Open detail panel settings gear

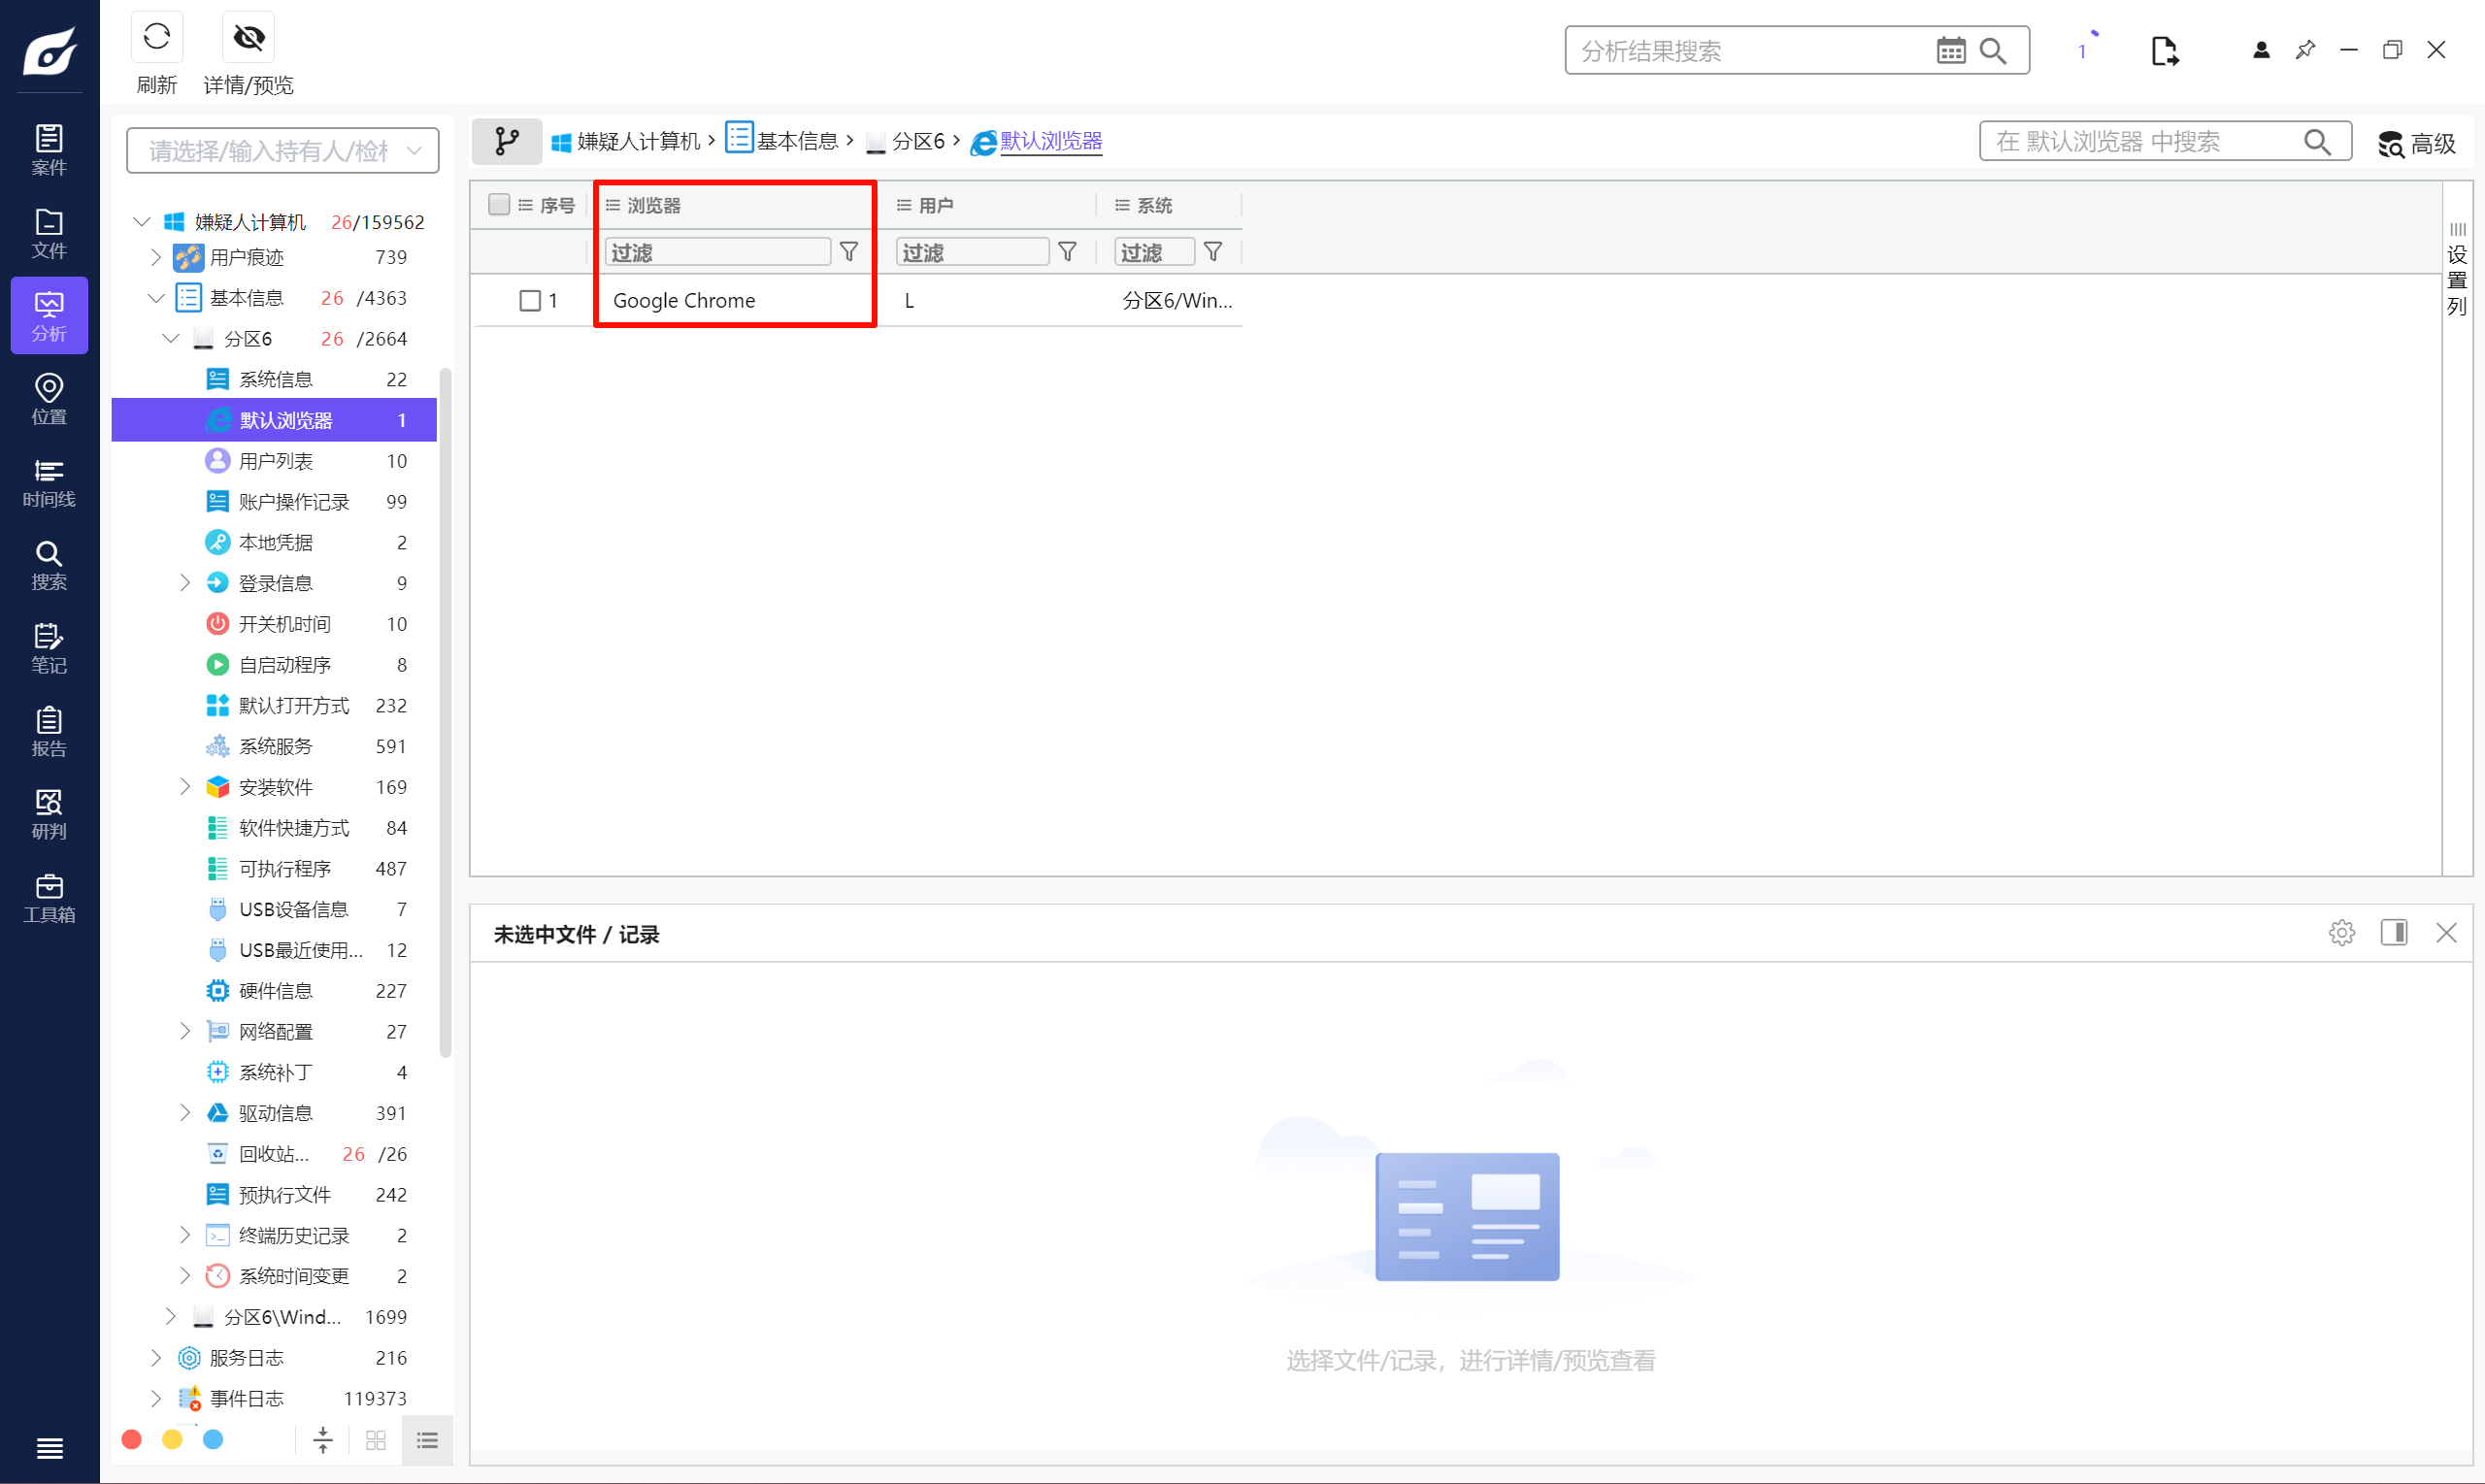point(2342,933)
